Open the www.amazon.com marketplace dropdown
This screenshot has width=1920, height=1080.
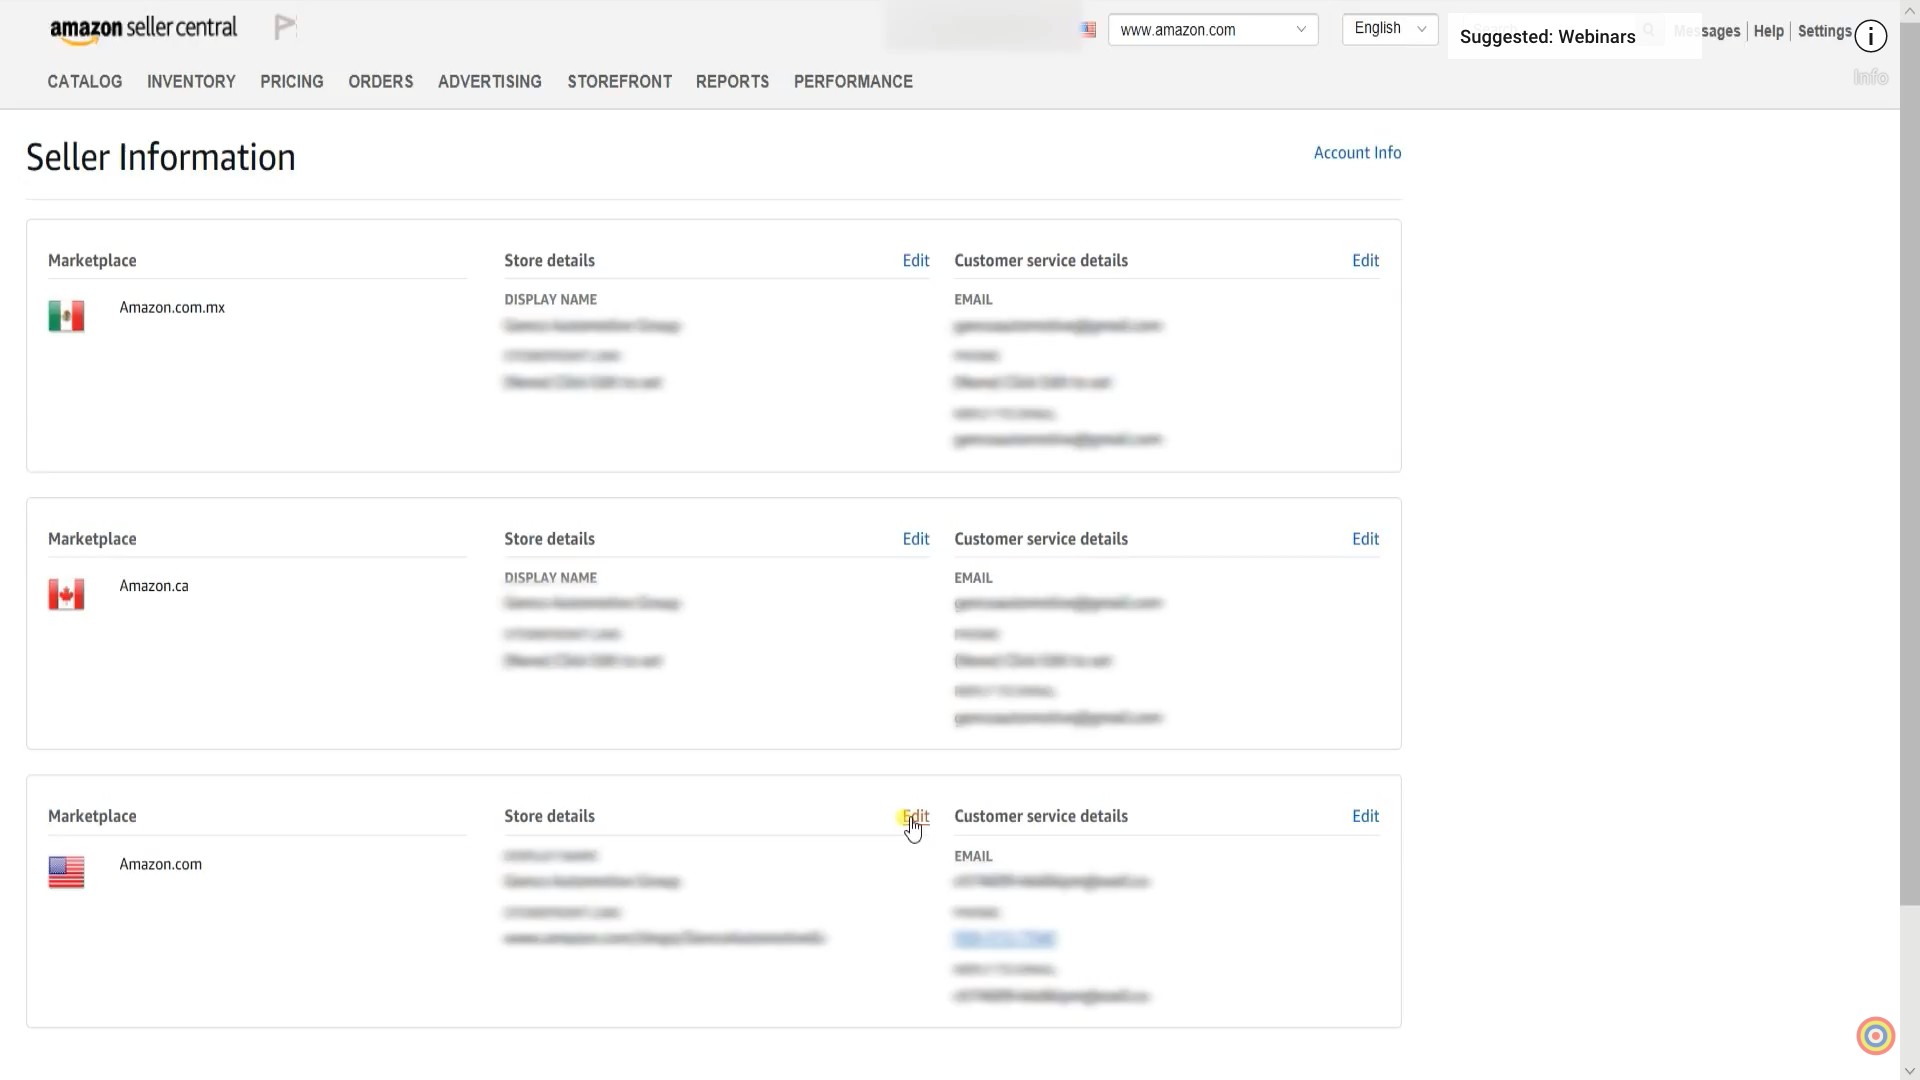[x=1213, y=30]
